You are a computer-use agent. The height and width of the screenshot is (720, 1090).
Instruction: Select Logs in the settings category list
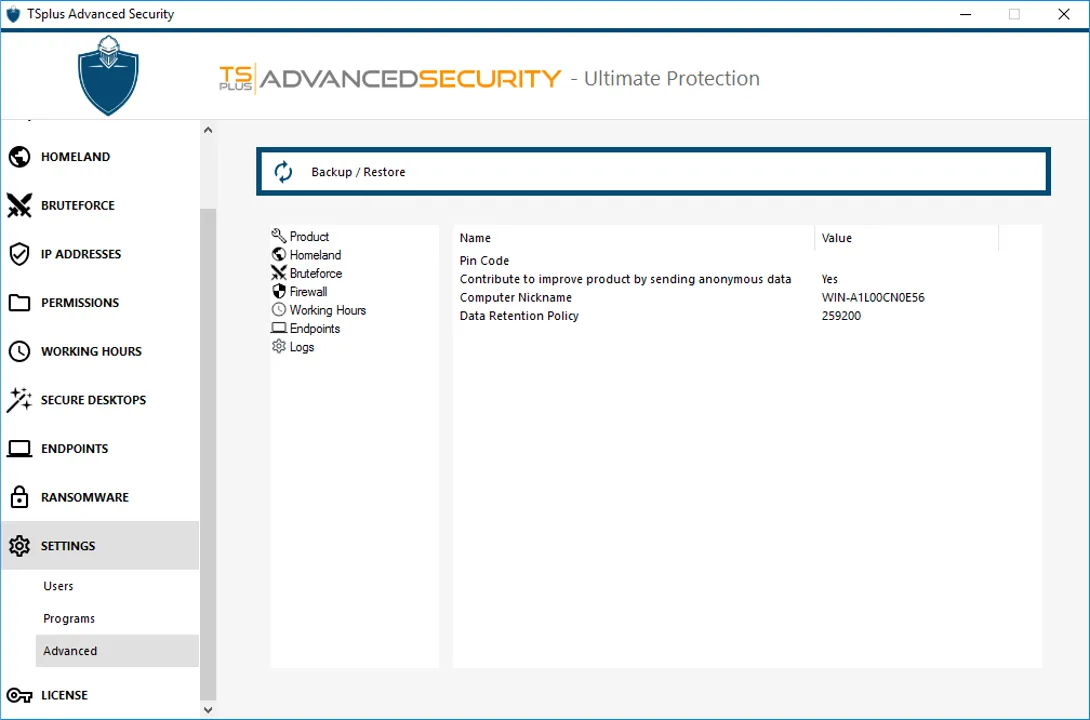(301, 347)
